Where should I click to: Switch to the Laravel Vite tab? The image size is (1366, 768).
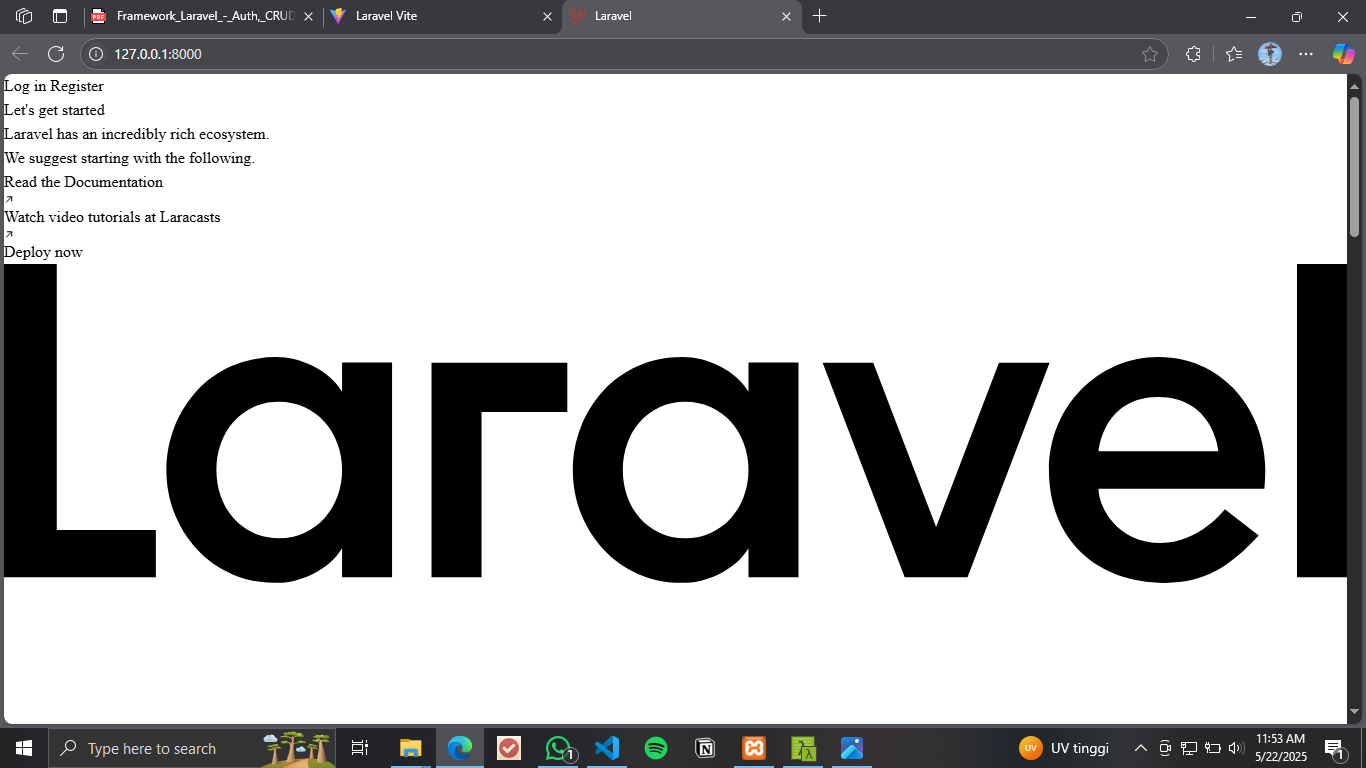(x=440, y=16)
